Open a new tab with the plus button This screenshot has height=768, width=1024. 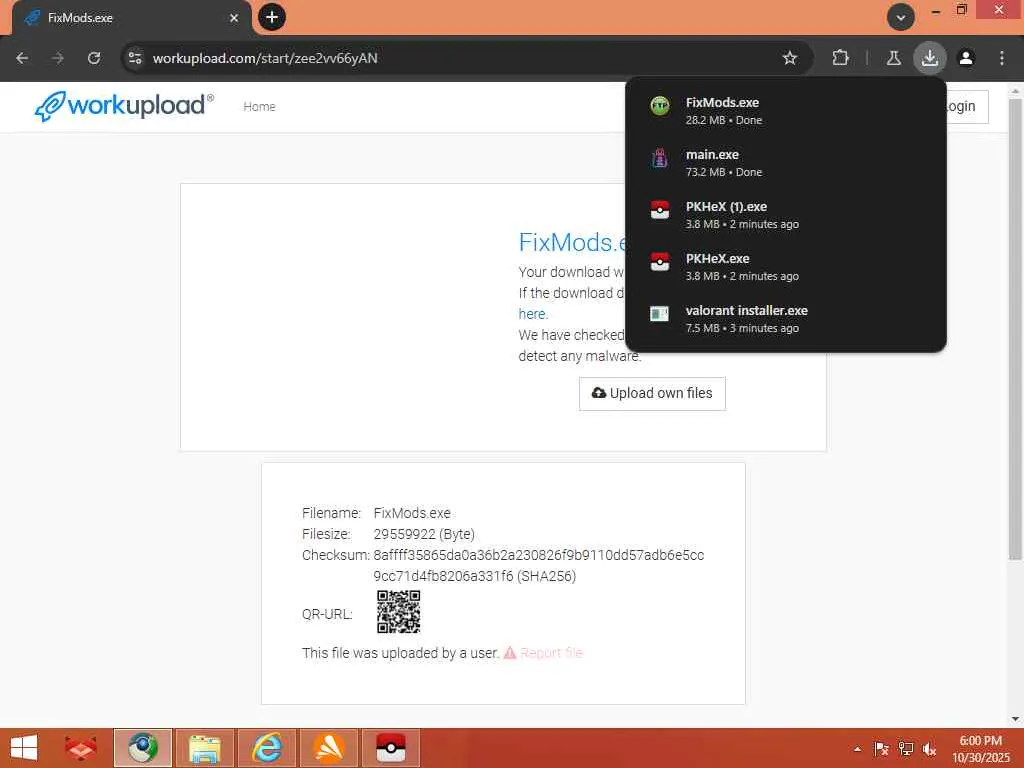click(272, 17)
